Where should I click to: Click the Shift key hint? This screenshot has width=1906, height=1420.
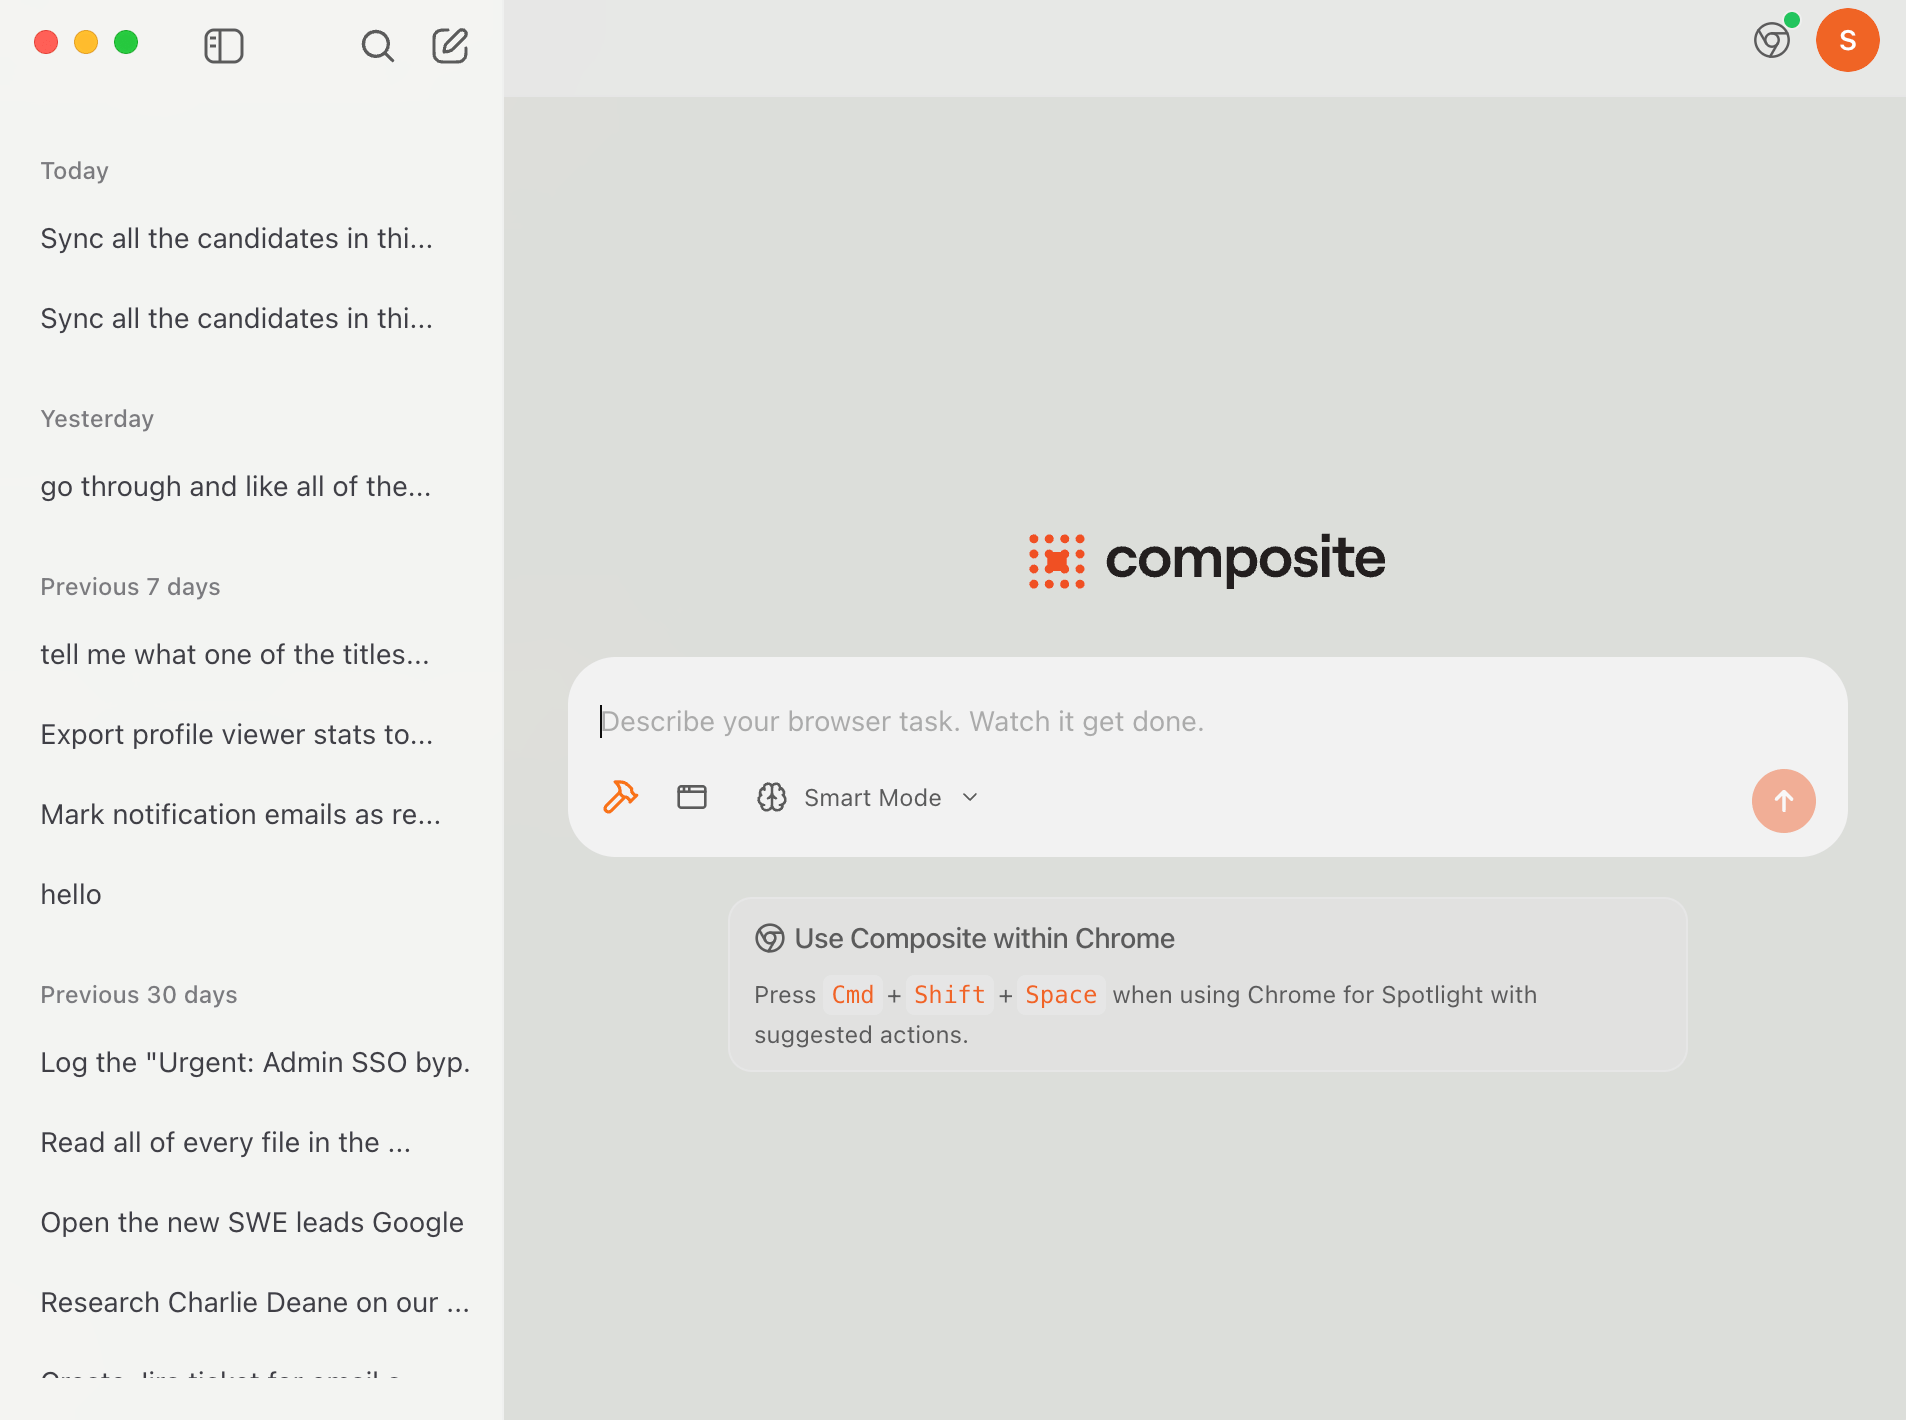click(x=950, y=995)
